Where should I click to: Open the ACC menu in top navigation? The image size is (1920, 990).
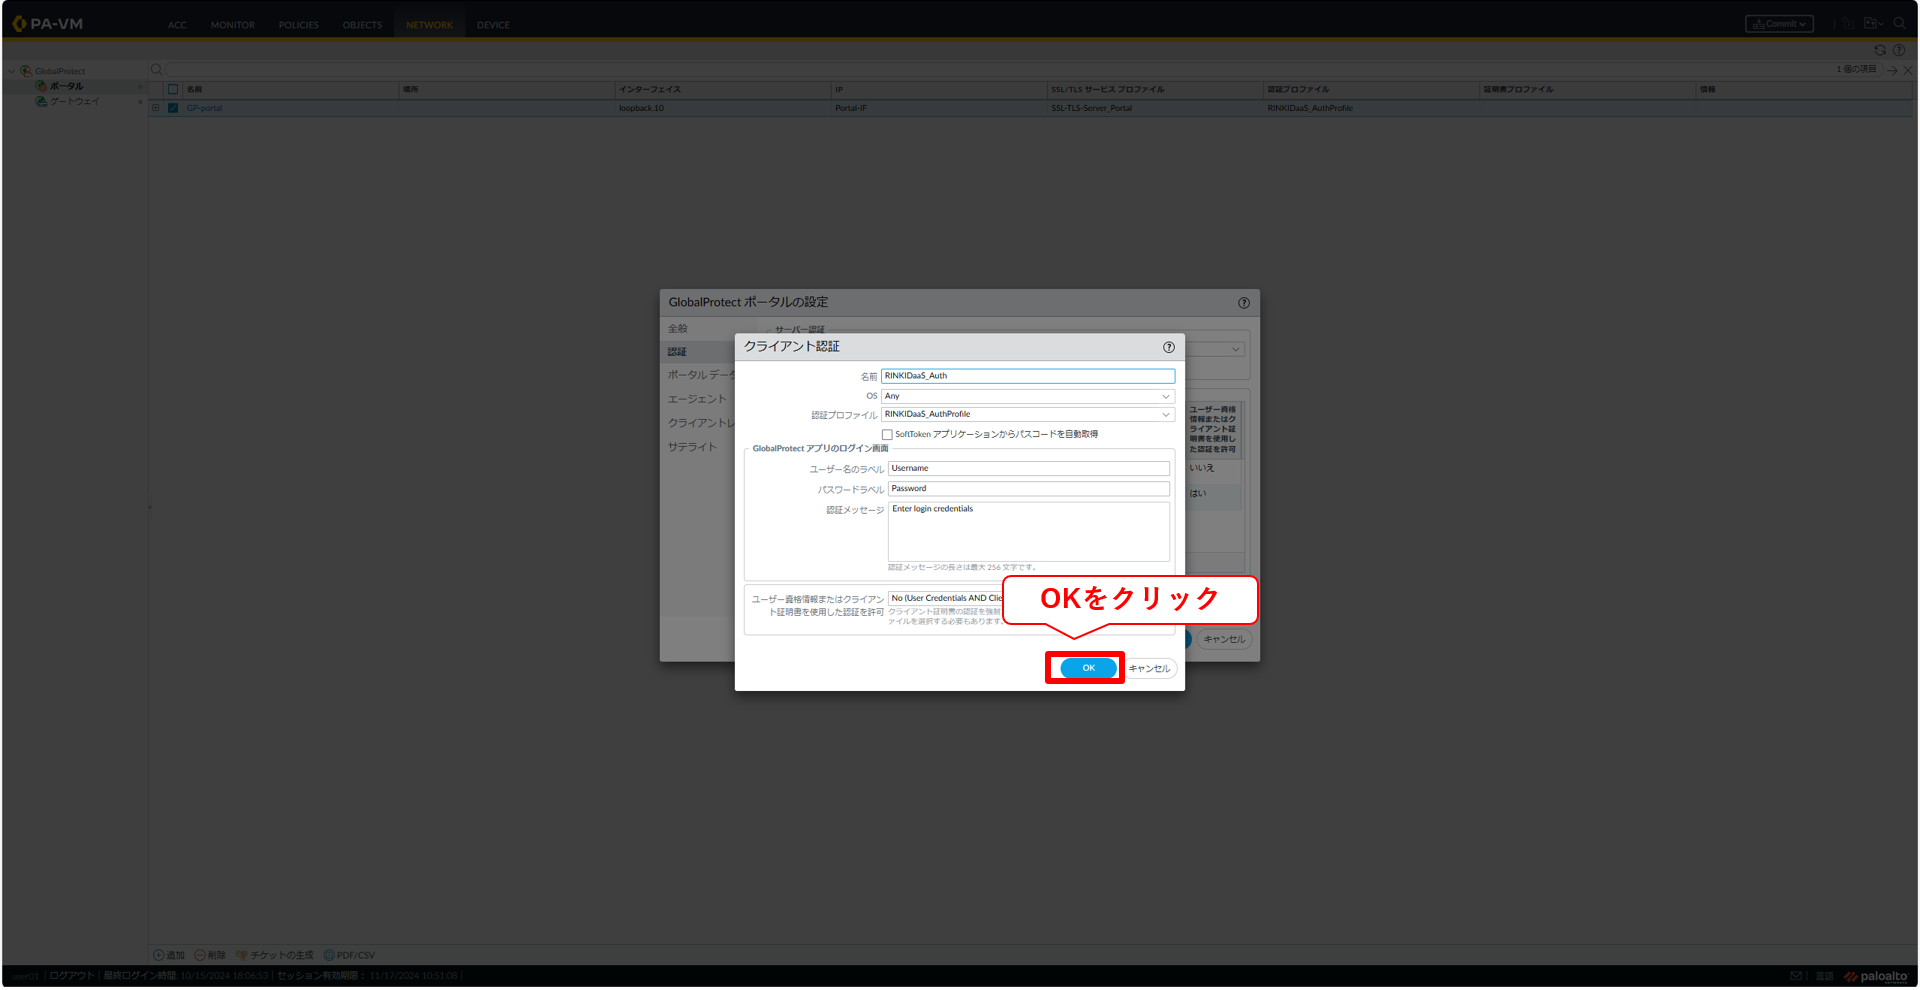(177, 25)
